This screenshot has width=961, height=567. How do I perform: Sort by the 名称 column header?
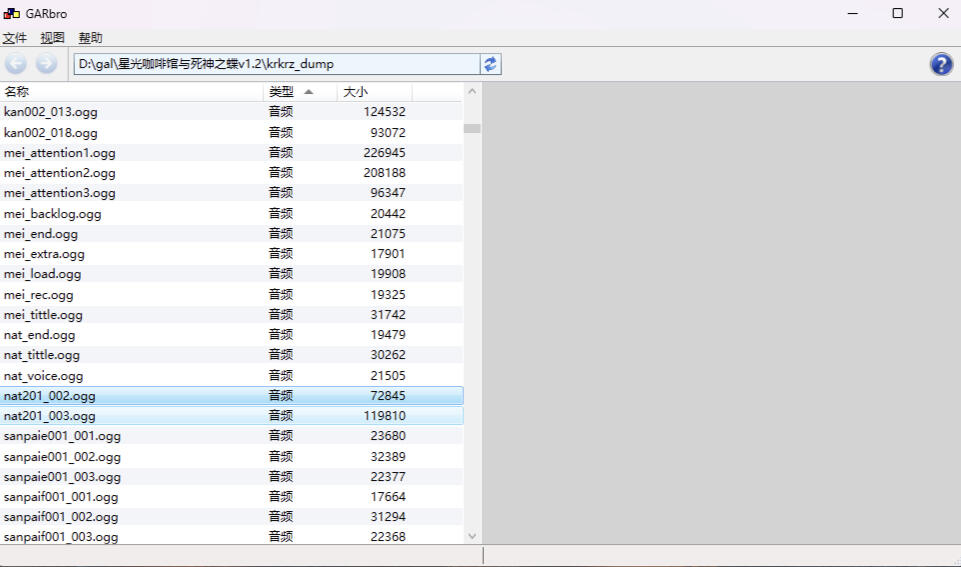(131, 92)
